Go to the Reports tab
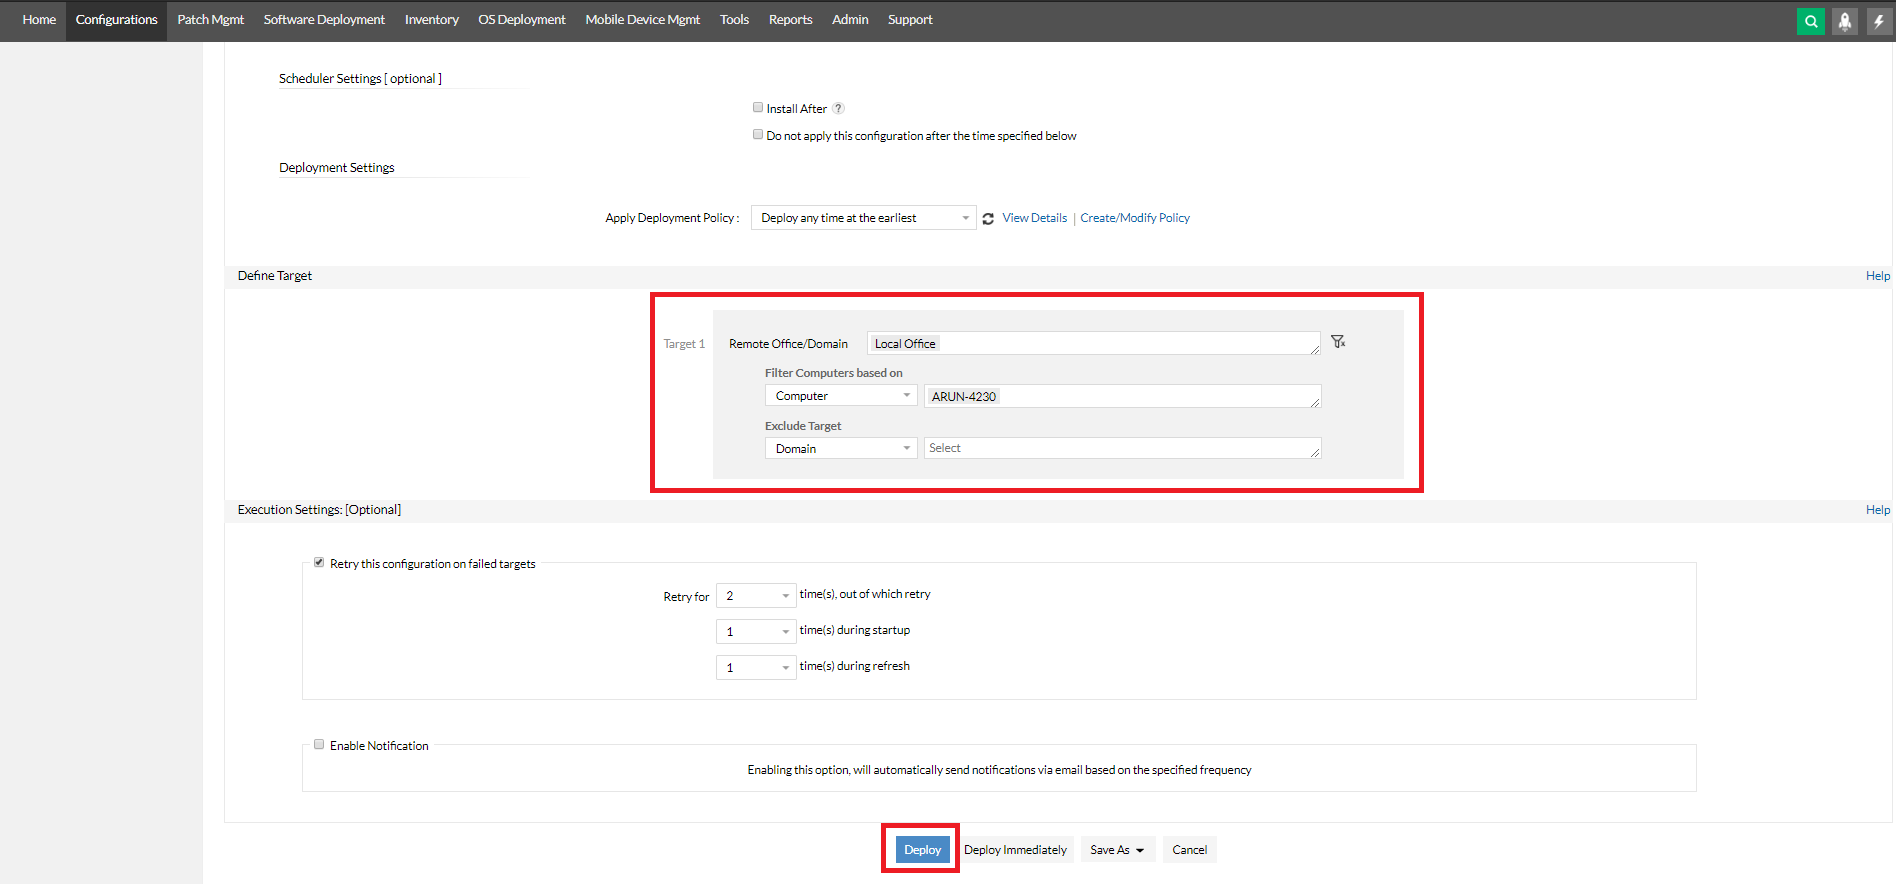1896x884 pixels. pyautogui.click(x=791, y=20)
